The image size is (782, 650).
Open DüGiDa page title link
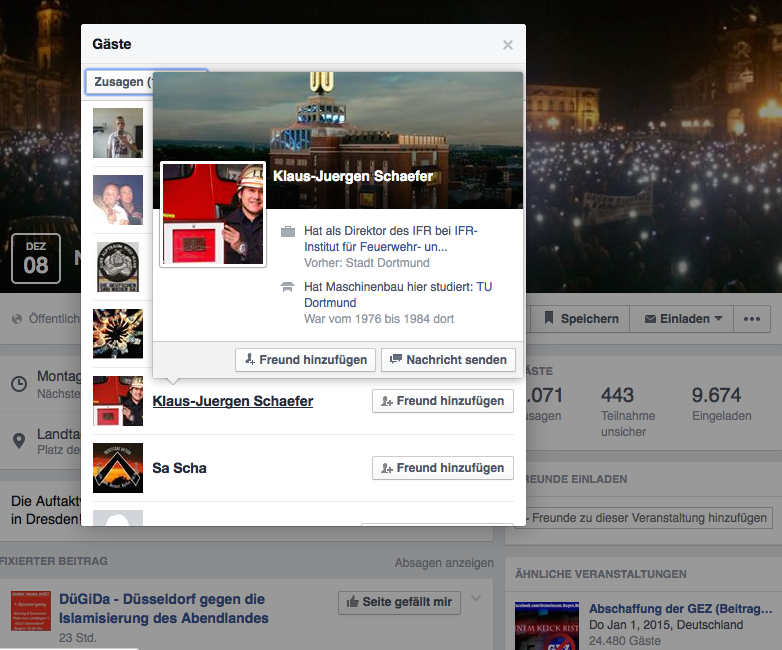click(x=164, y=609)
